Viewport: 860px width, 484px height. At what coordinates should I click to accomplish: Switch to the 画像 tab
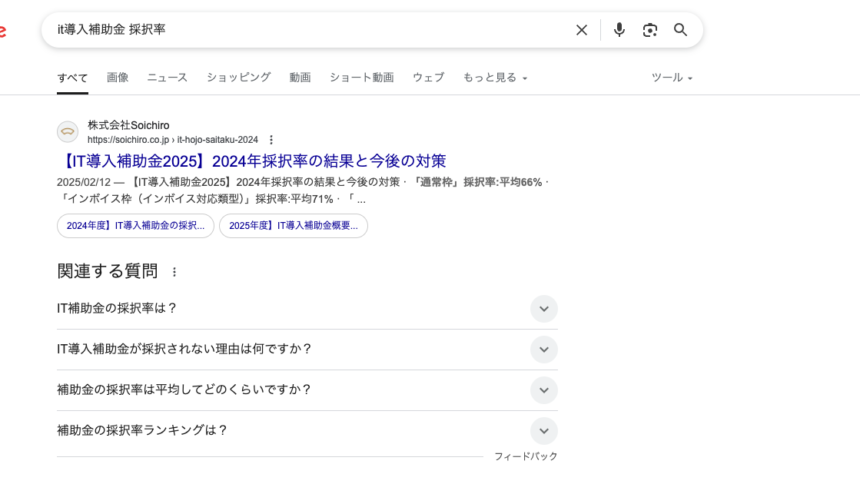click(x=117, y=77)
